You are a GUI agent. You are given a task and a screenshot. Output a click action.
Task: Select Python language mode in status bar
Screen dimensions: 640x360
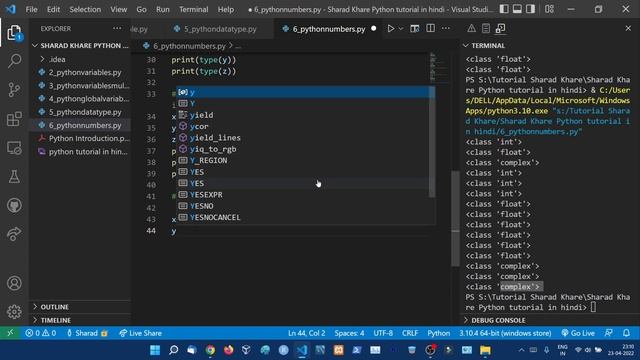click(438, 333)
